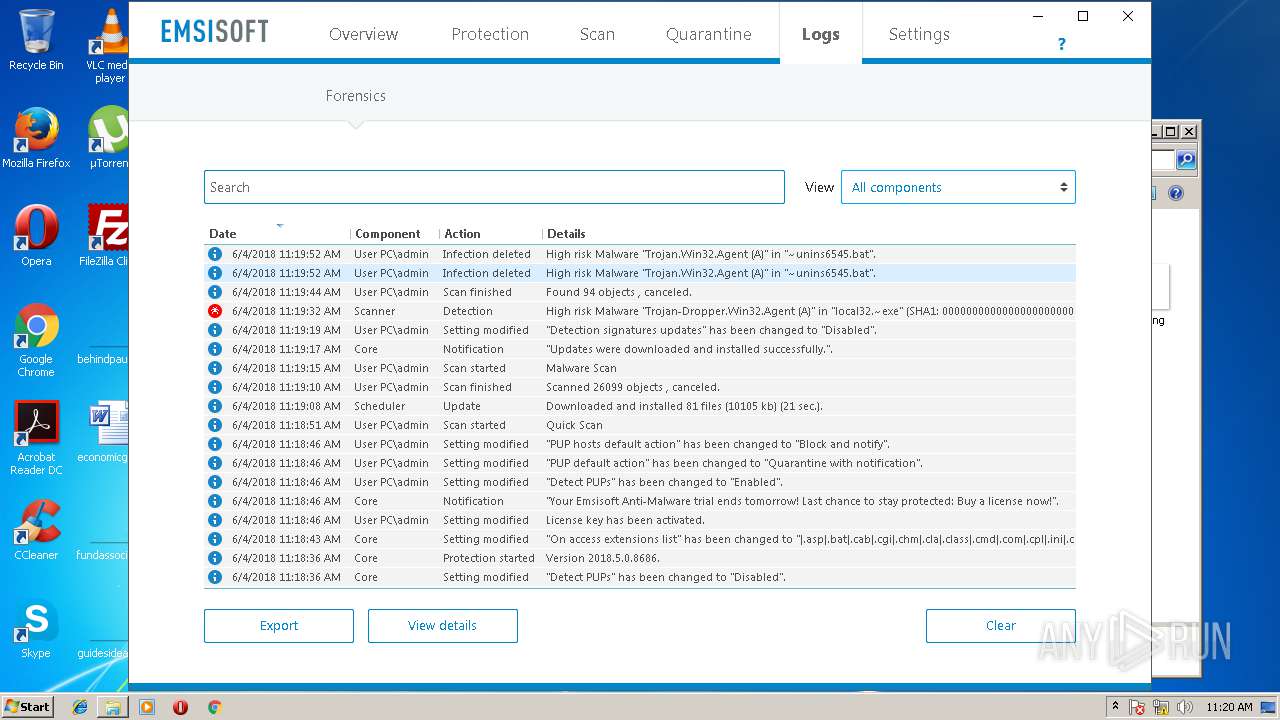
Task: Select the 'On access extensions list' entry
Action: (640, 539)
